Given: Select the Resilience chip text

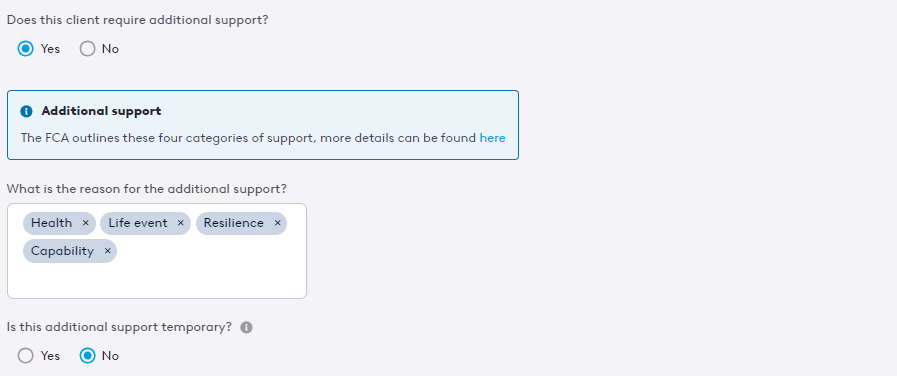Looking at the screenshot, I should point(233,223).
